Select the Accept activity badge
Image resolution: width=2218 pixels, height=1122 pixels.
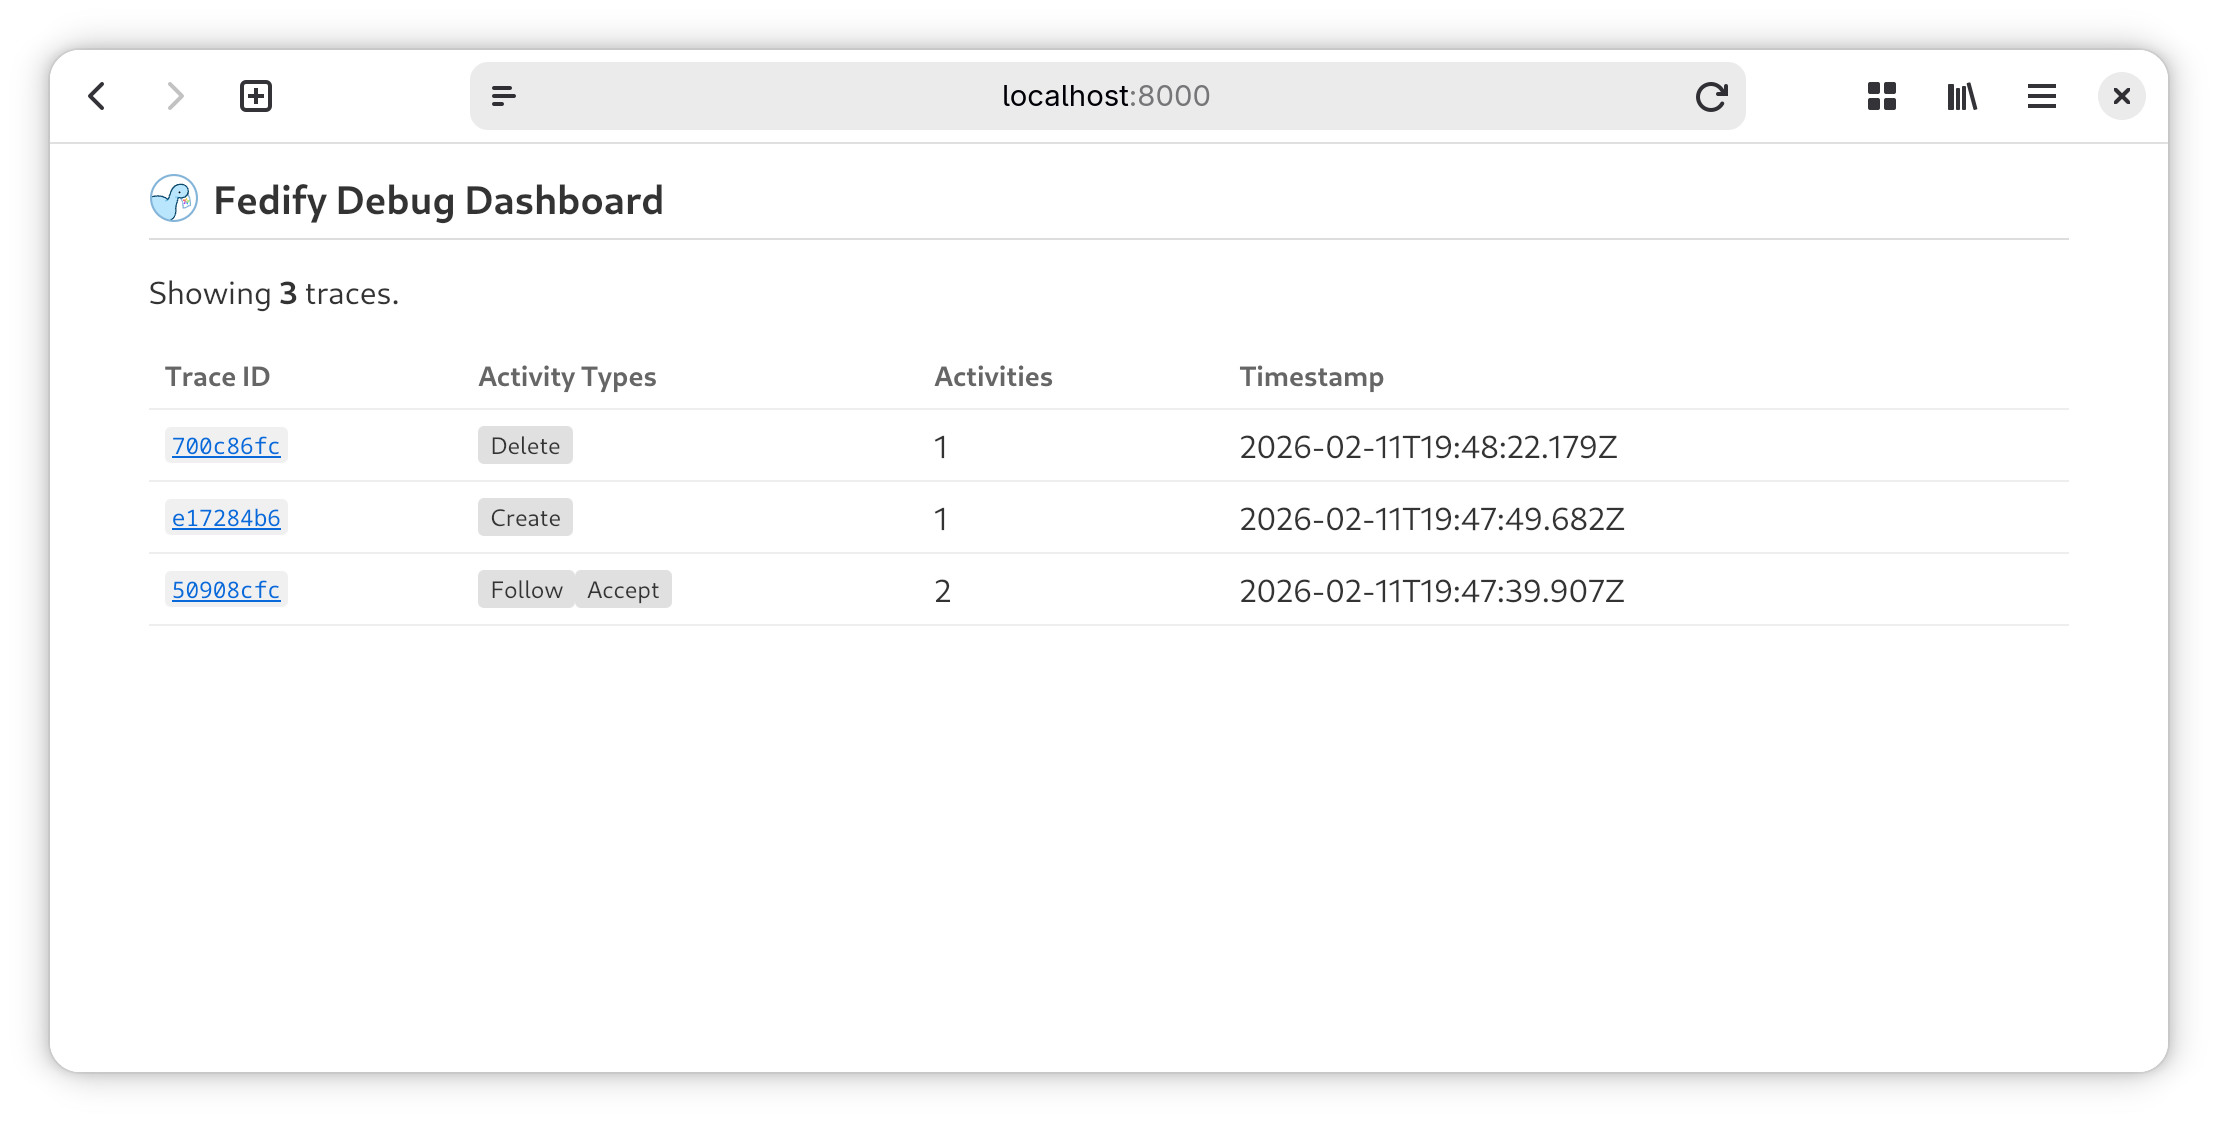click(622, 589)
